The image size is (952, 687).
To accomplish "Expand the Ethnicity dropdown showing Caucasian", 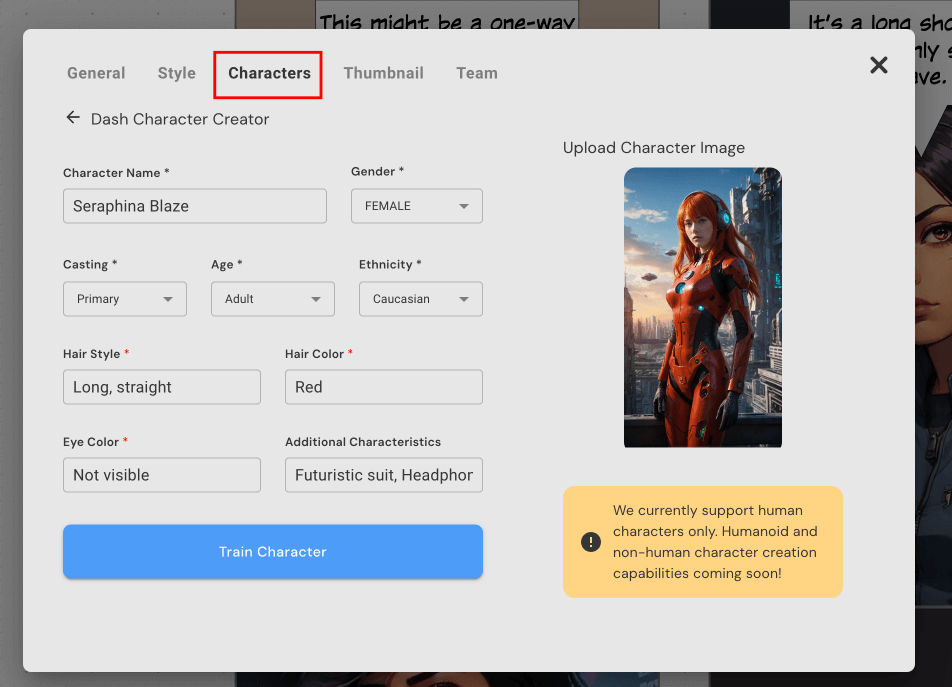I will (420, 299).
